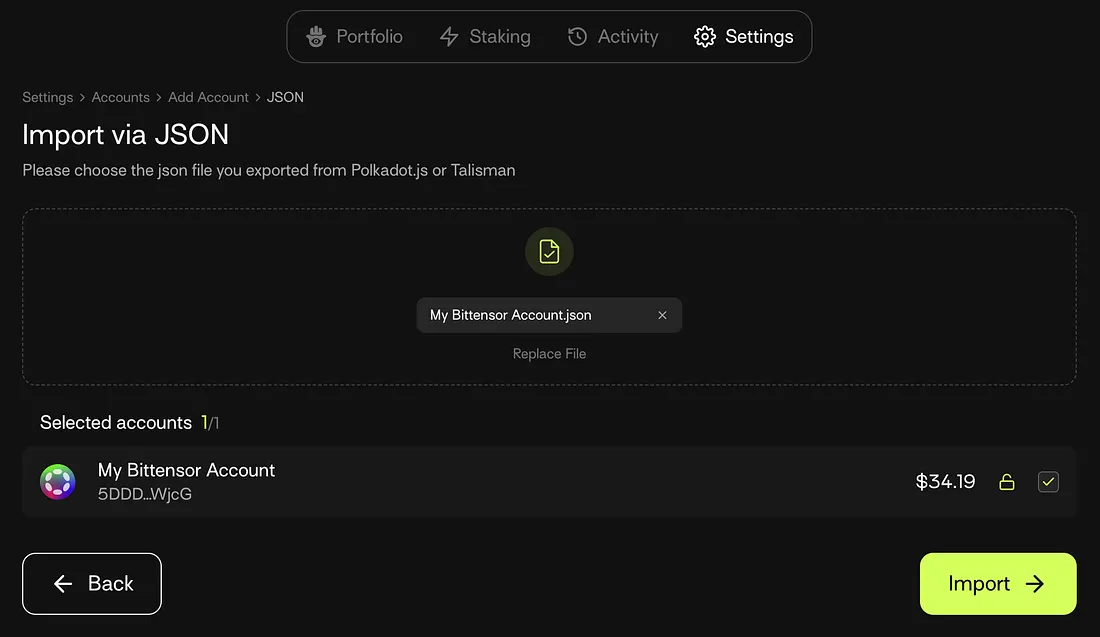This screenshot has width=1100, height=637.
Task: Select the My Bittensor Account name text
Action: coord(186,470)
